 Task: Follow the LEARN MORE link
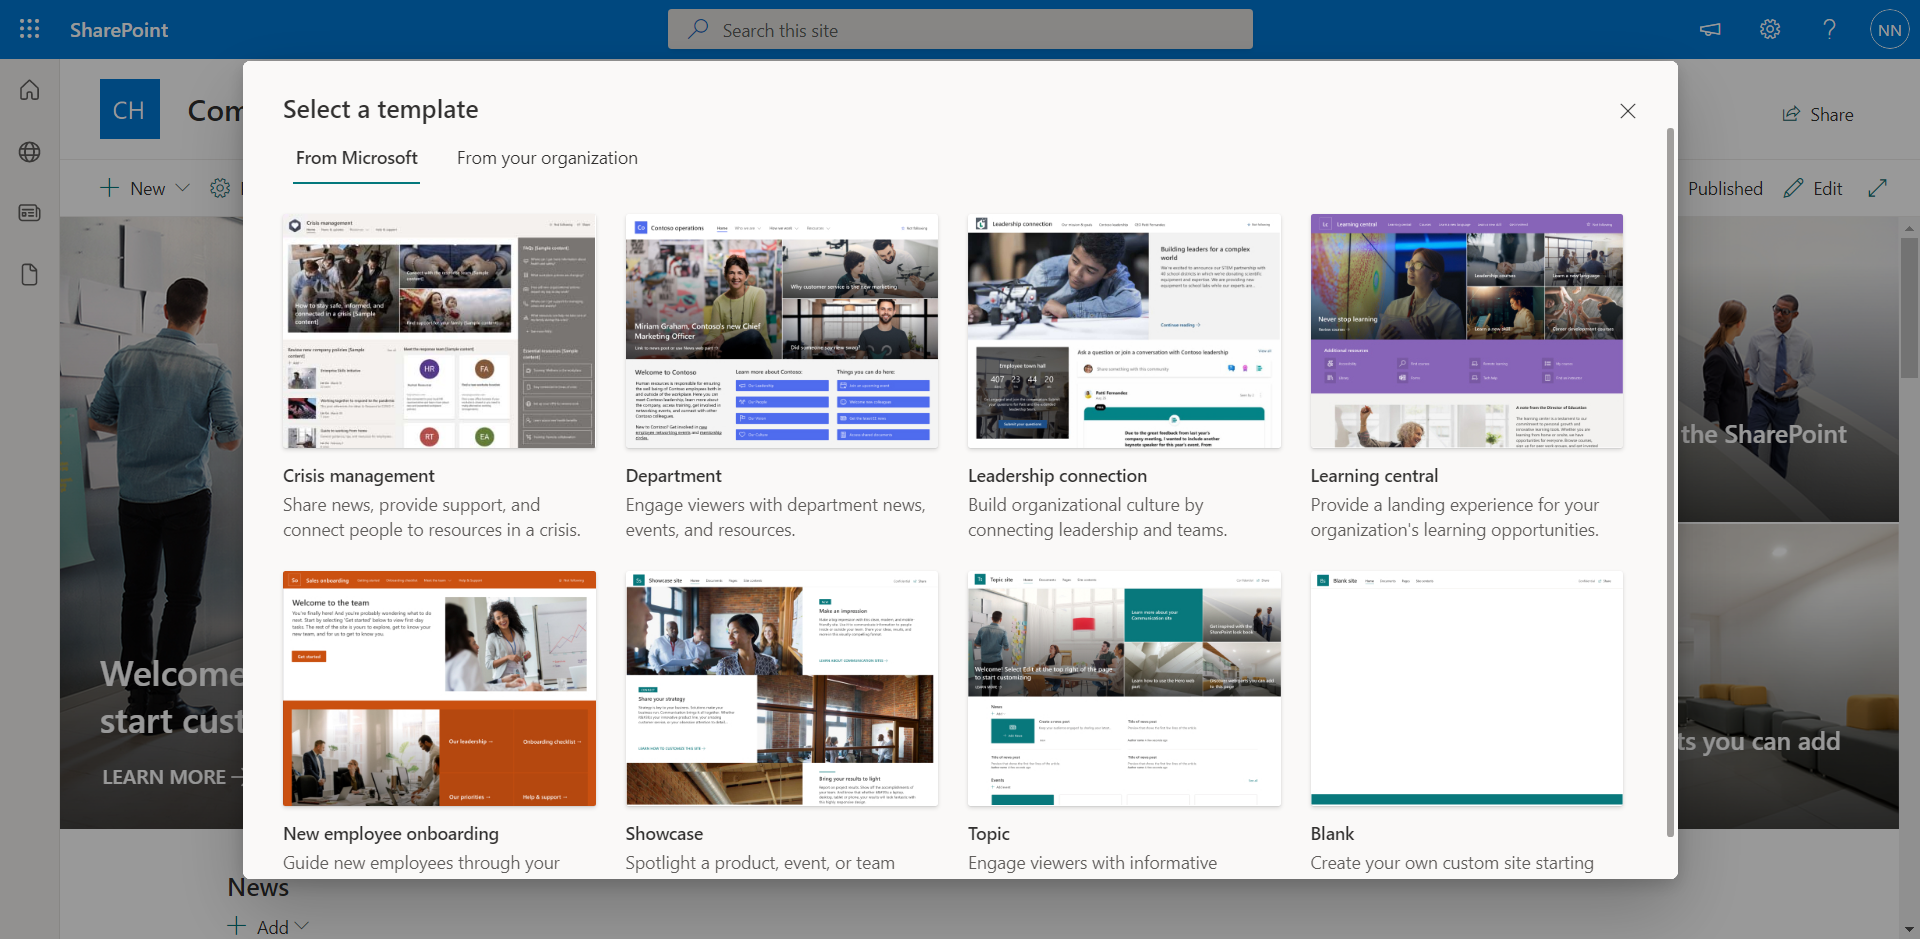[172, 777]
